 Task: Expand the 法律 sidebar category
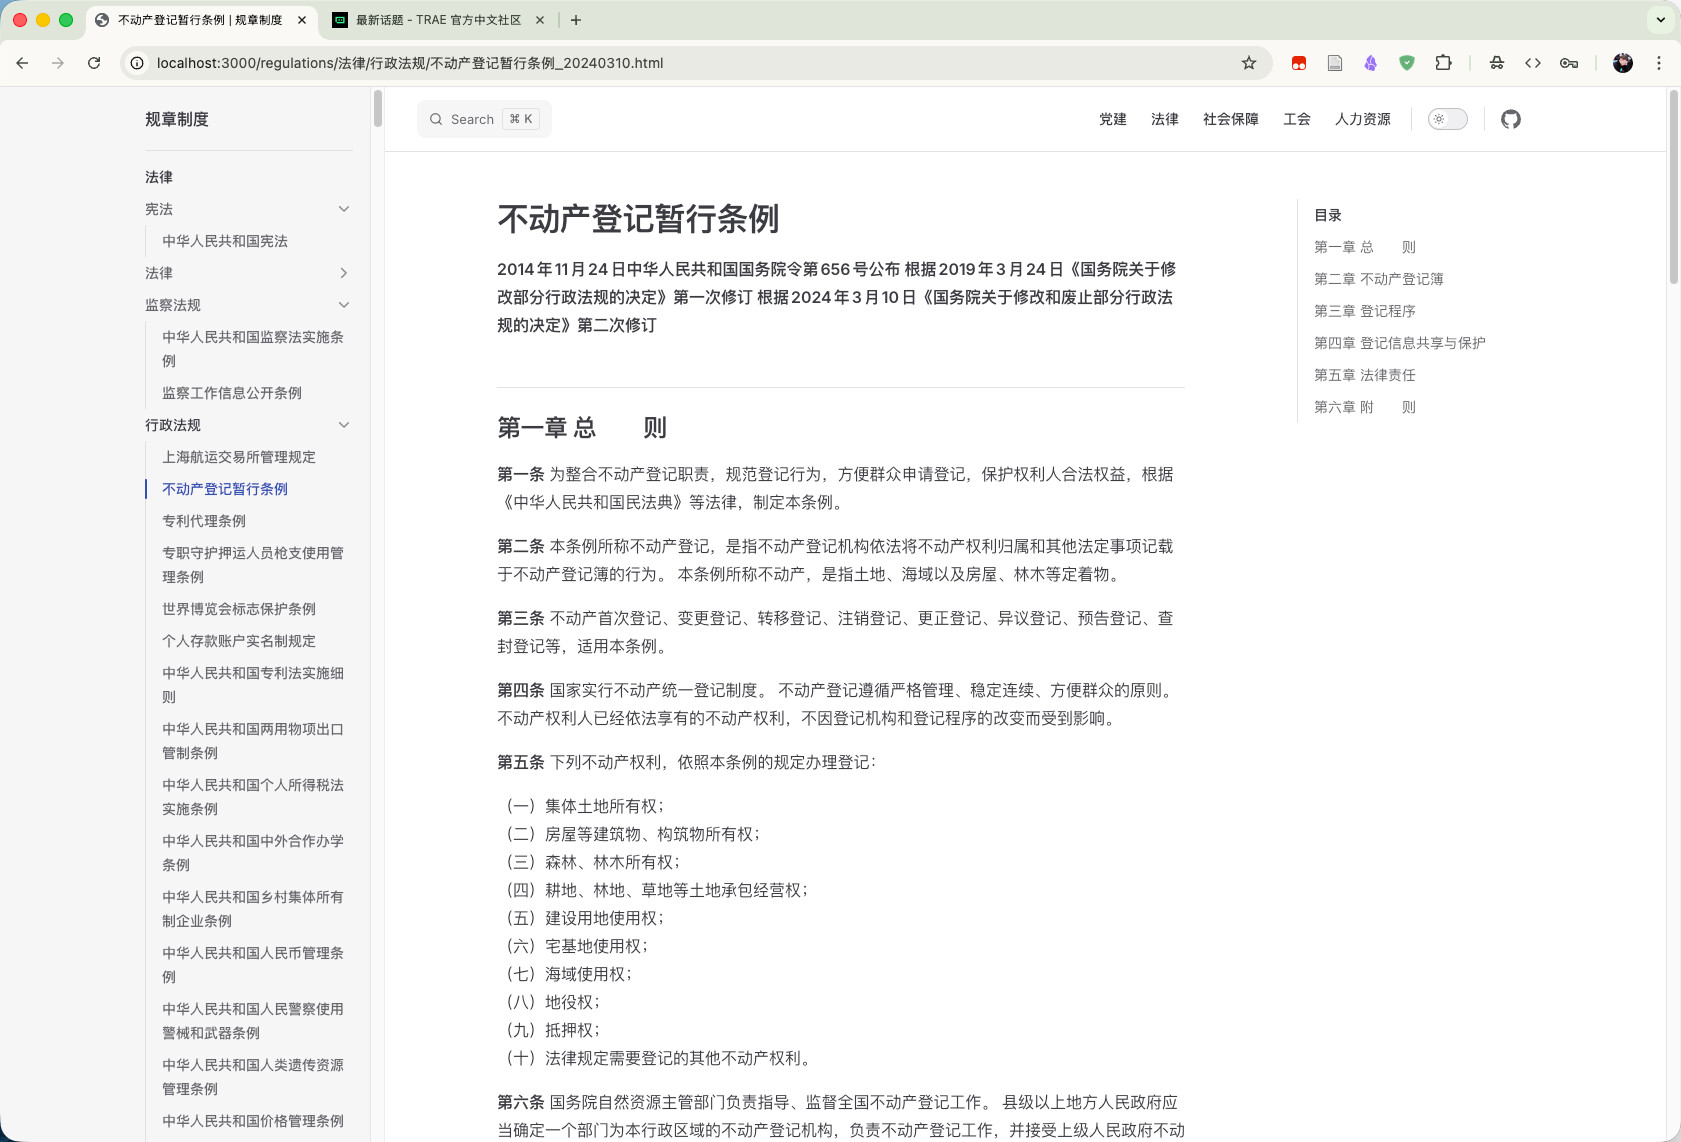tap(344, 273)
